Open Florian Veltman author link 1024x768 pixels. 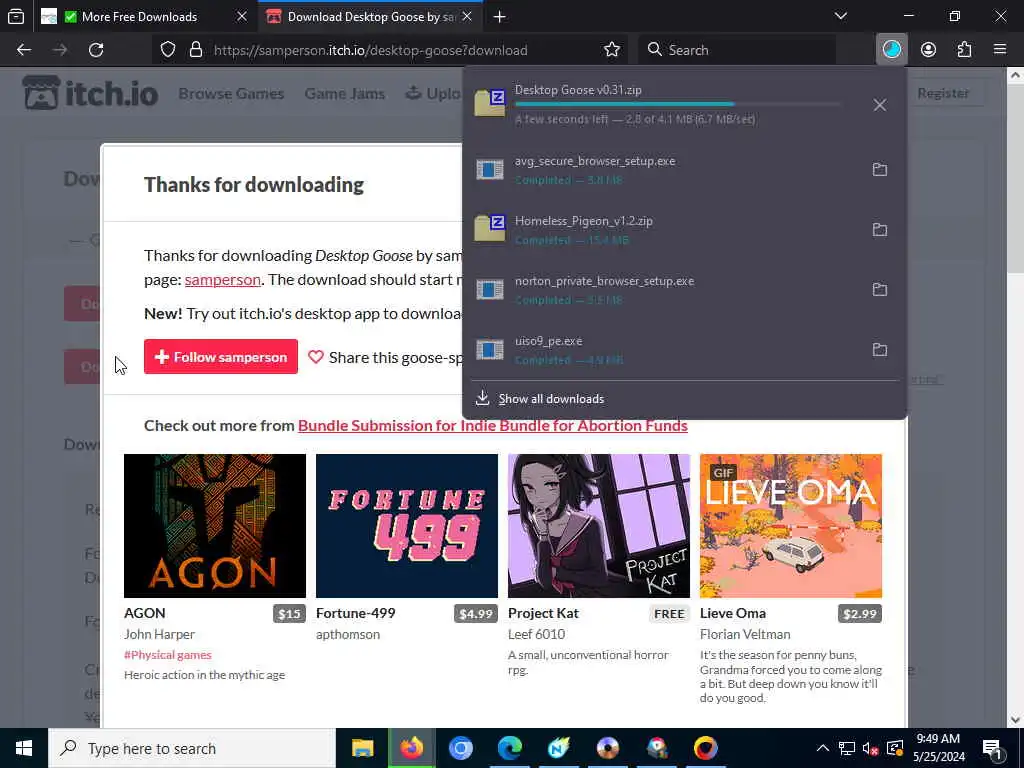point(745,634)
